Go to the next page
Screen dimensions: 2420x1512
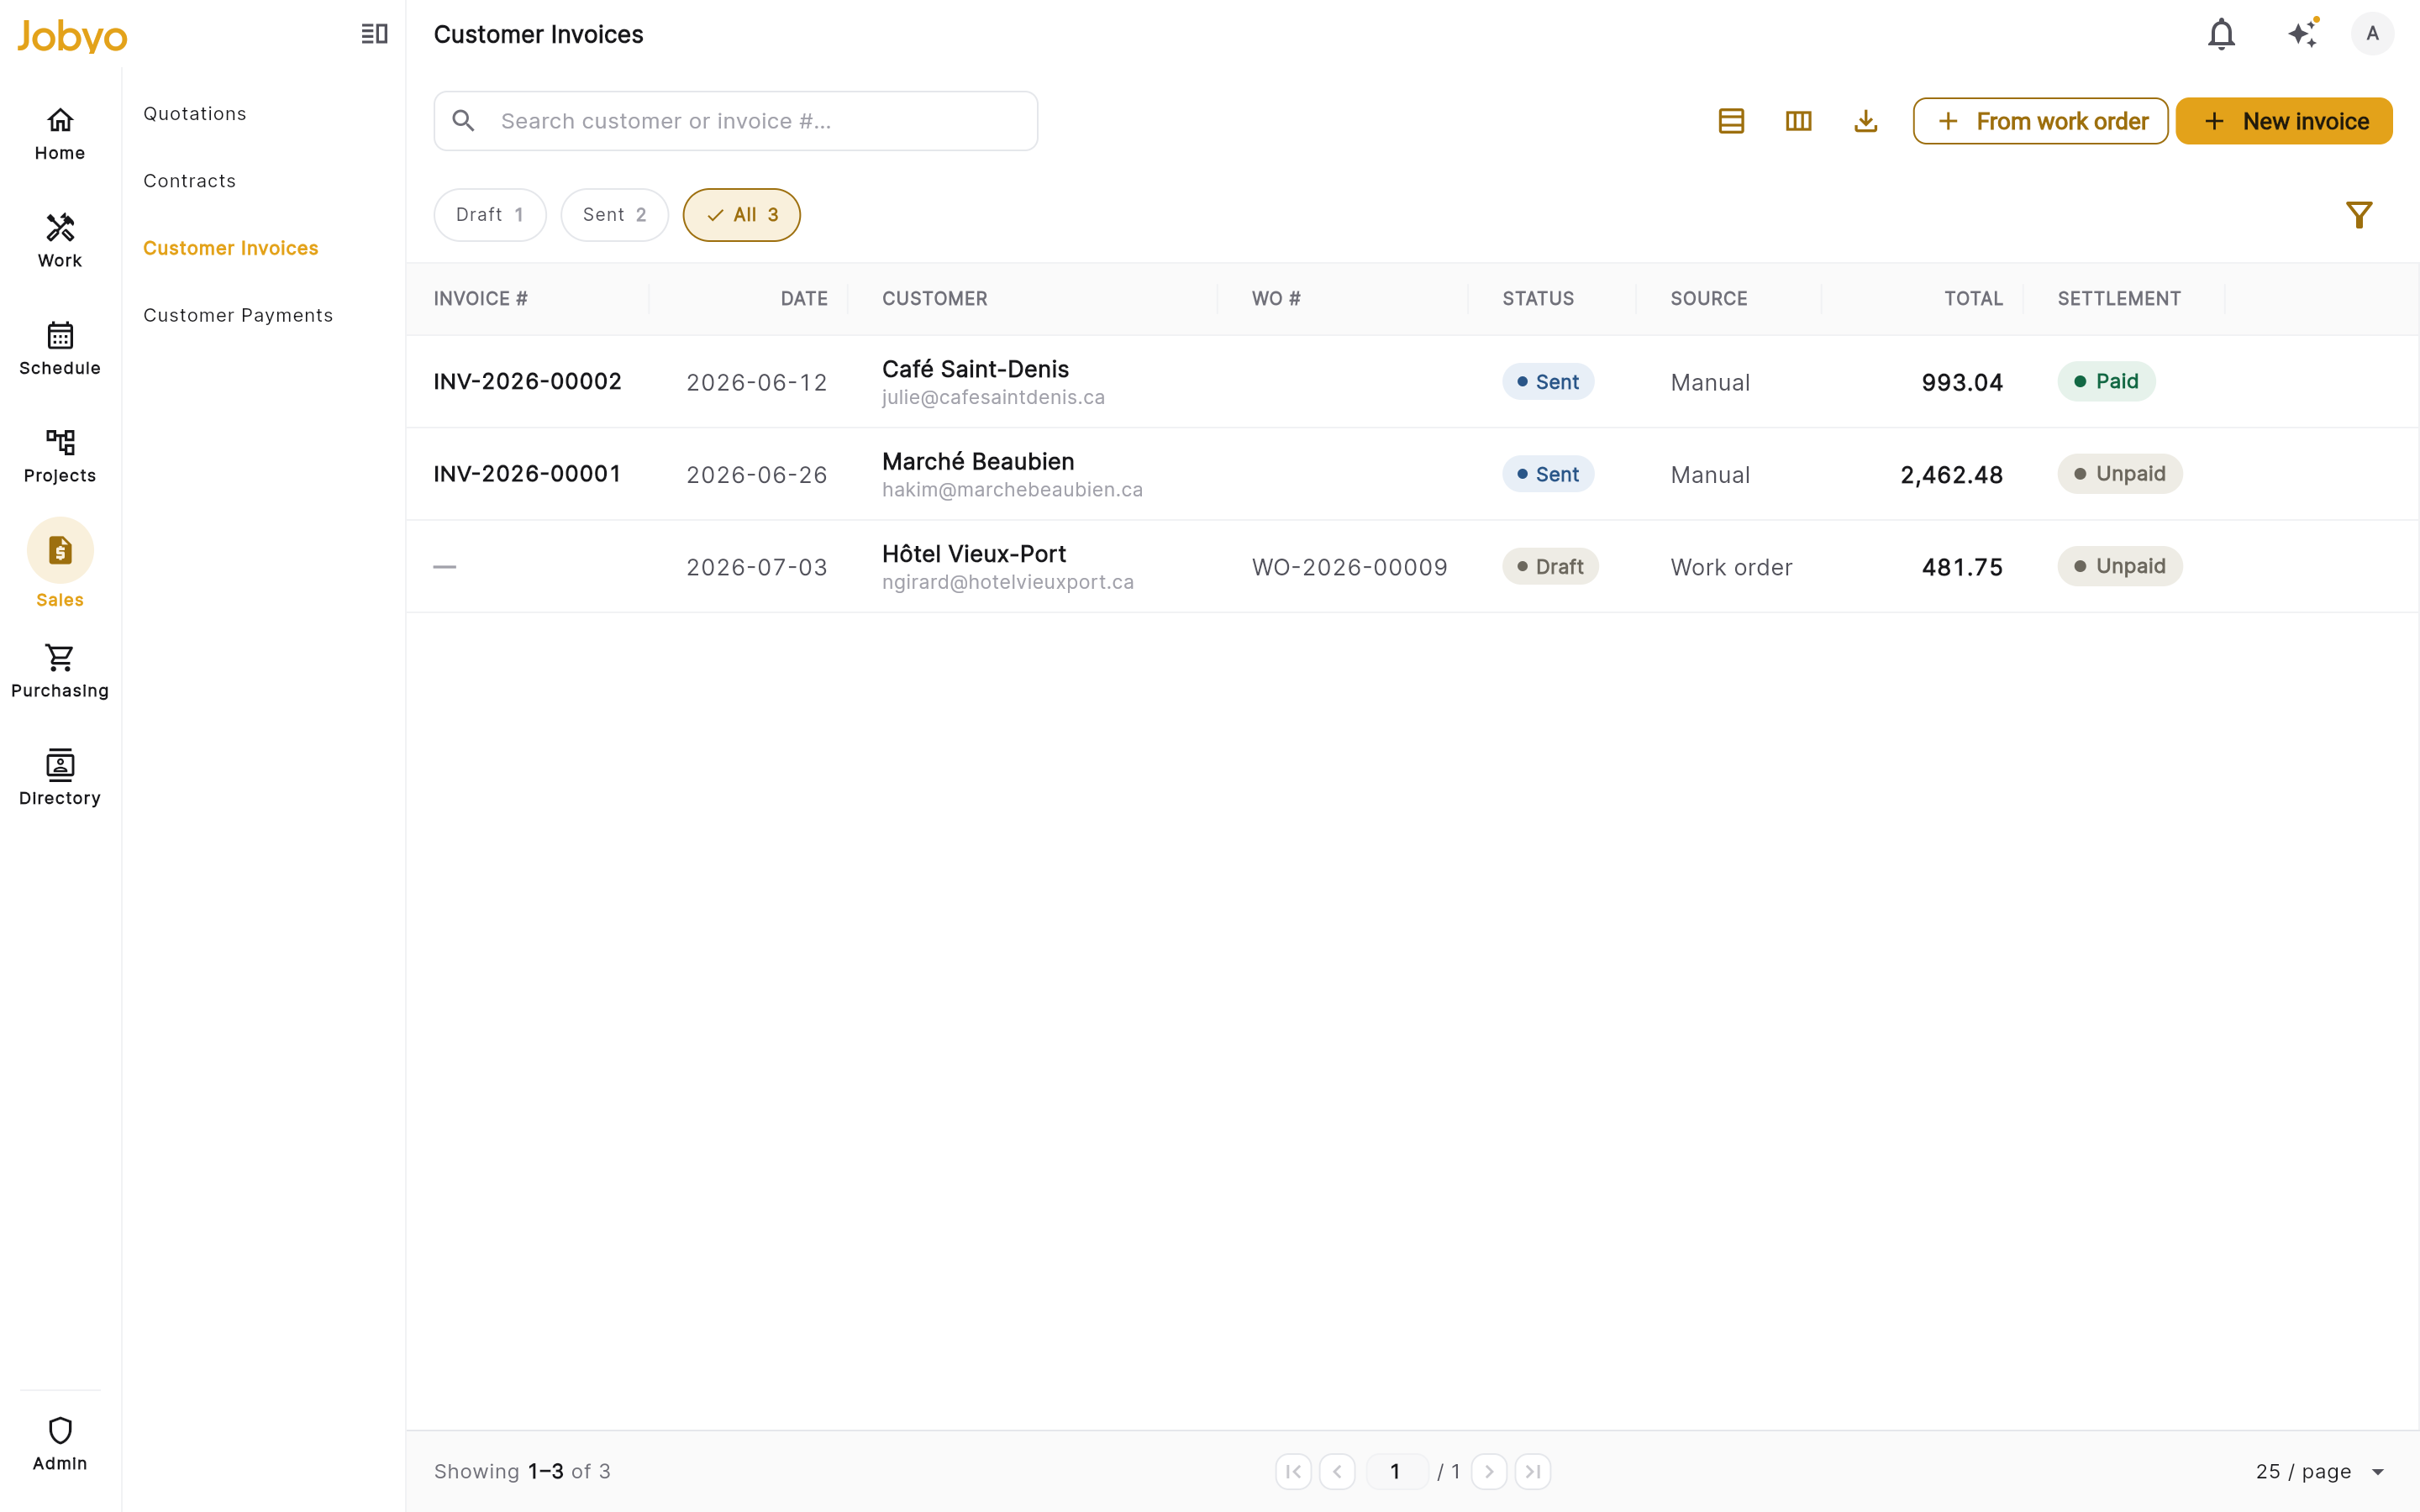tap(1489, 1471)
